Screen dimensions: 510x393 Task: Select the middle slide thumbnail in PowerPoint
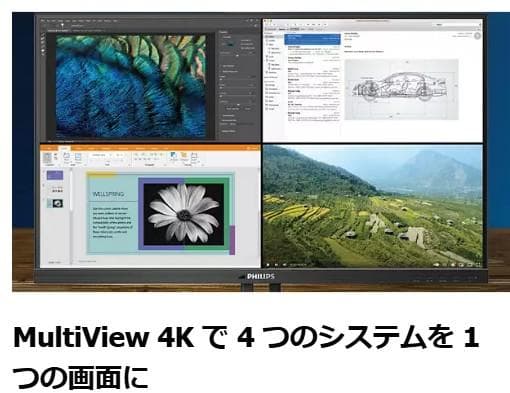coord(55,189)
